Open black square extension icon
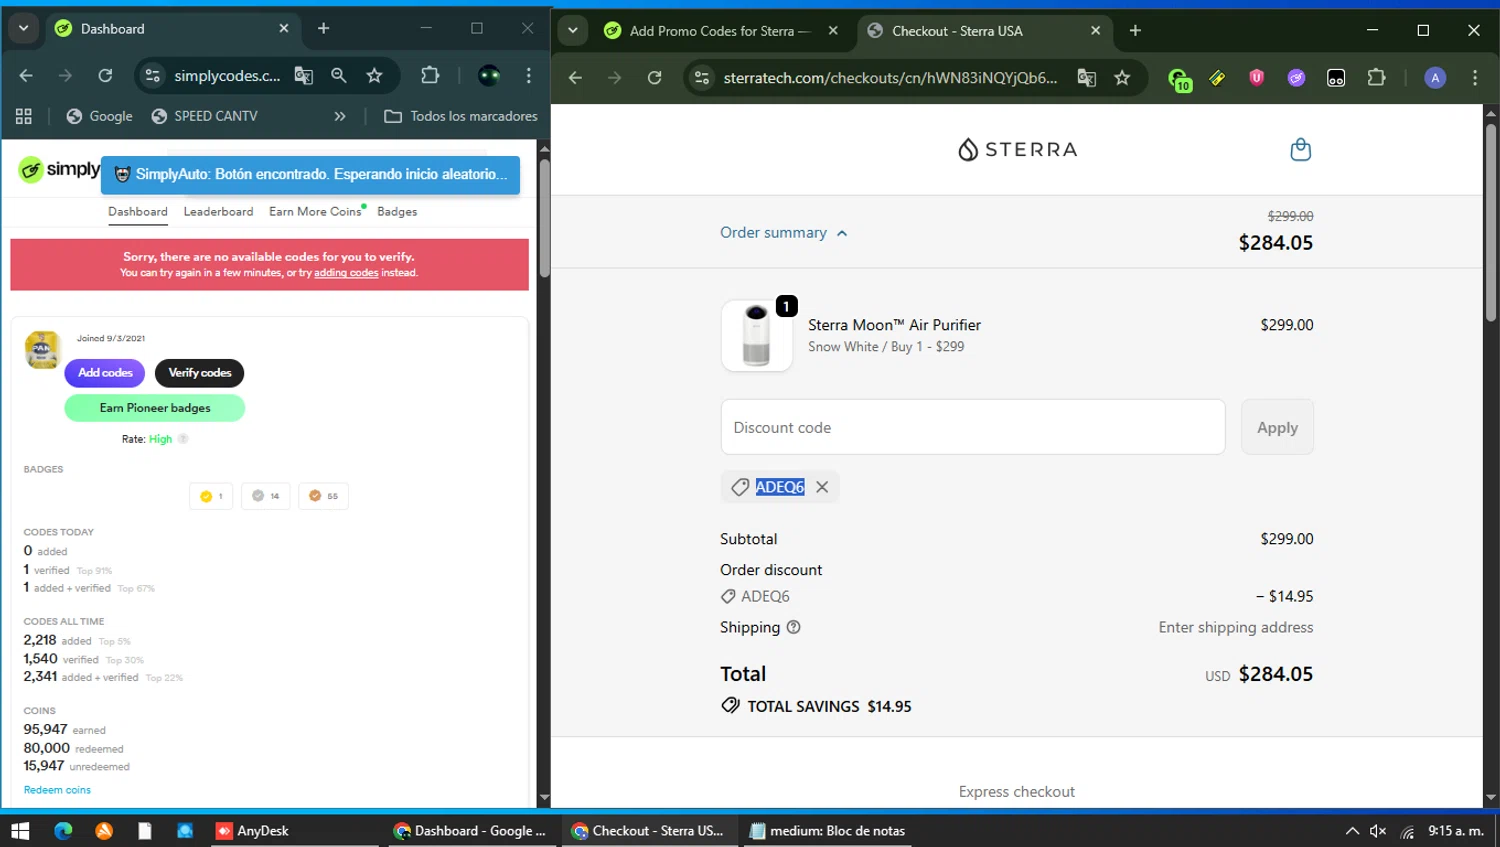Screen dimensions: 1500x847 click(1336, 77)
